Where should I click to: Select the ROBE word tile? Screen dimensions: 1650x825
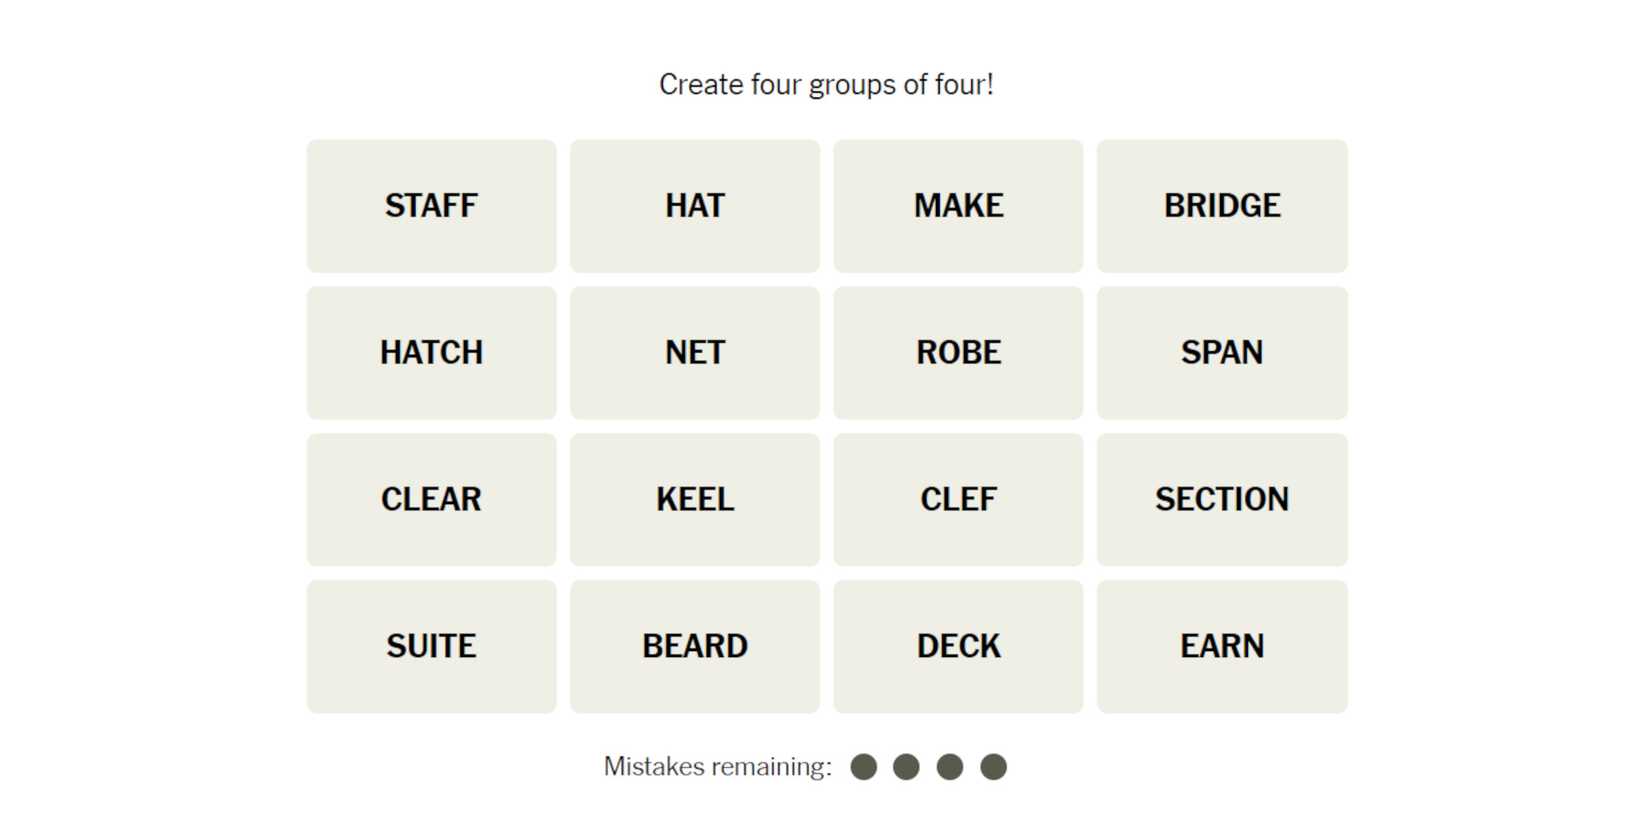tap(958, 353)
